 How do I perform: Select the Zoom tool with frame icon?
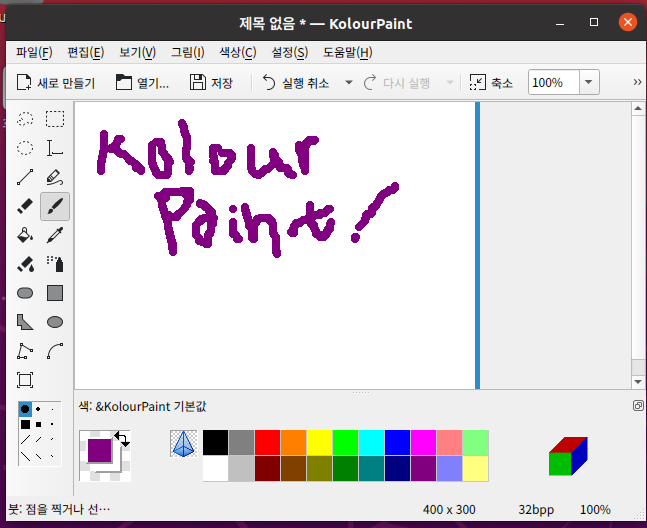[25, 380]
